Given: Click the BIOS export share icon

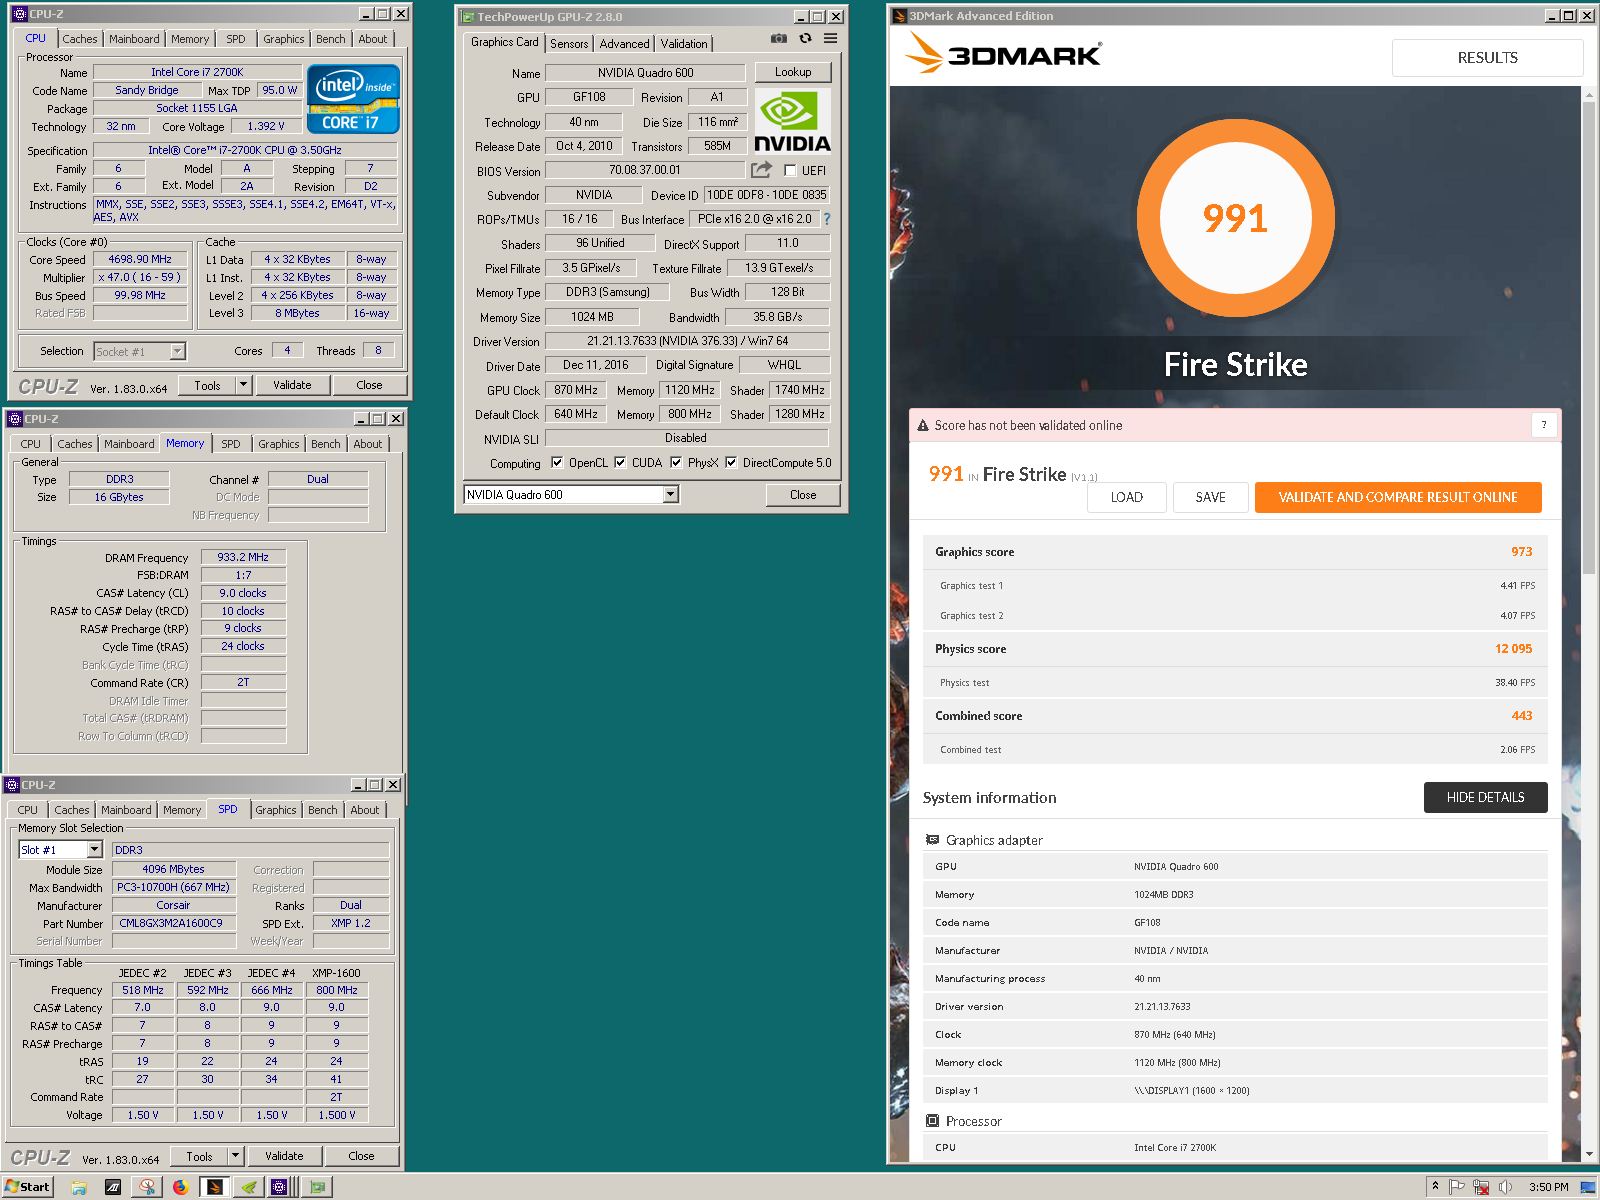Looking at the screenshot, I should 761,170.
